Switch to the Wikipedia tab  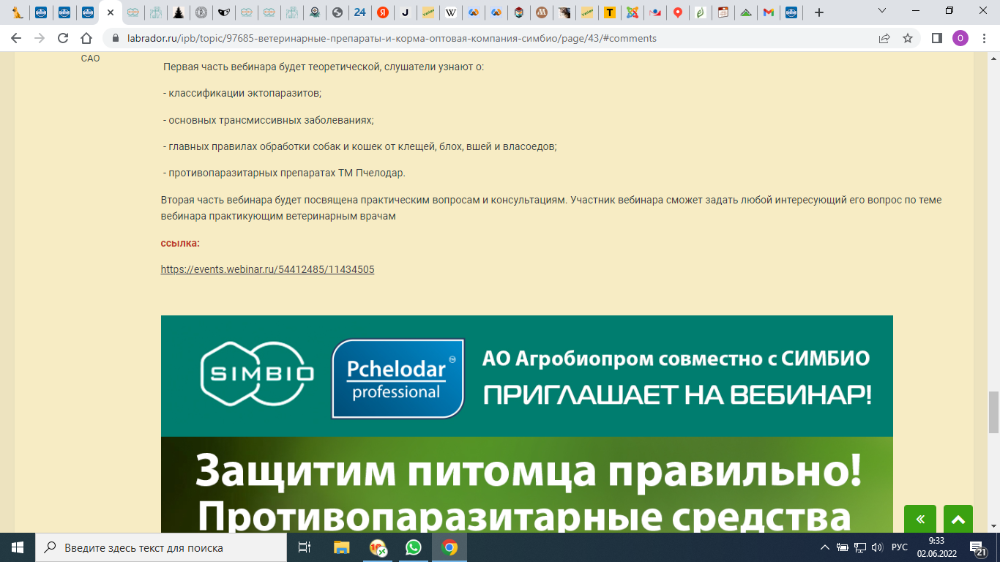[x=451, y=12]
